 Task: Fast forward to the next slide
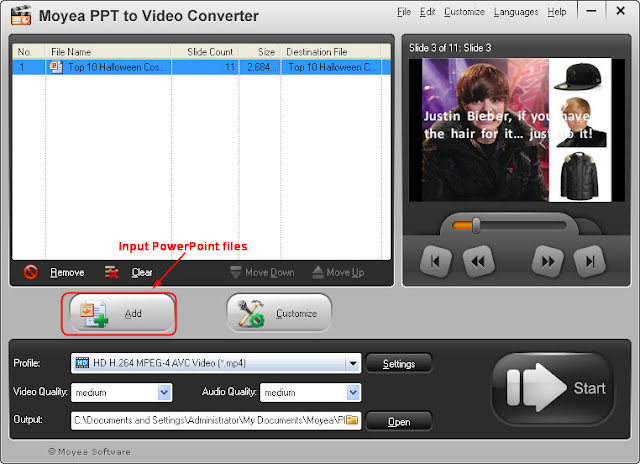click(548, 262)
